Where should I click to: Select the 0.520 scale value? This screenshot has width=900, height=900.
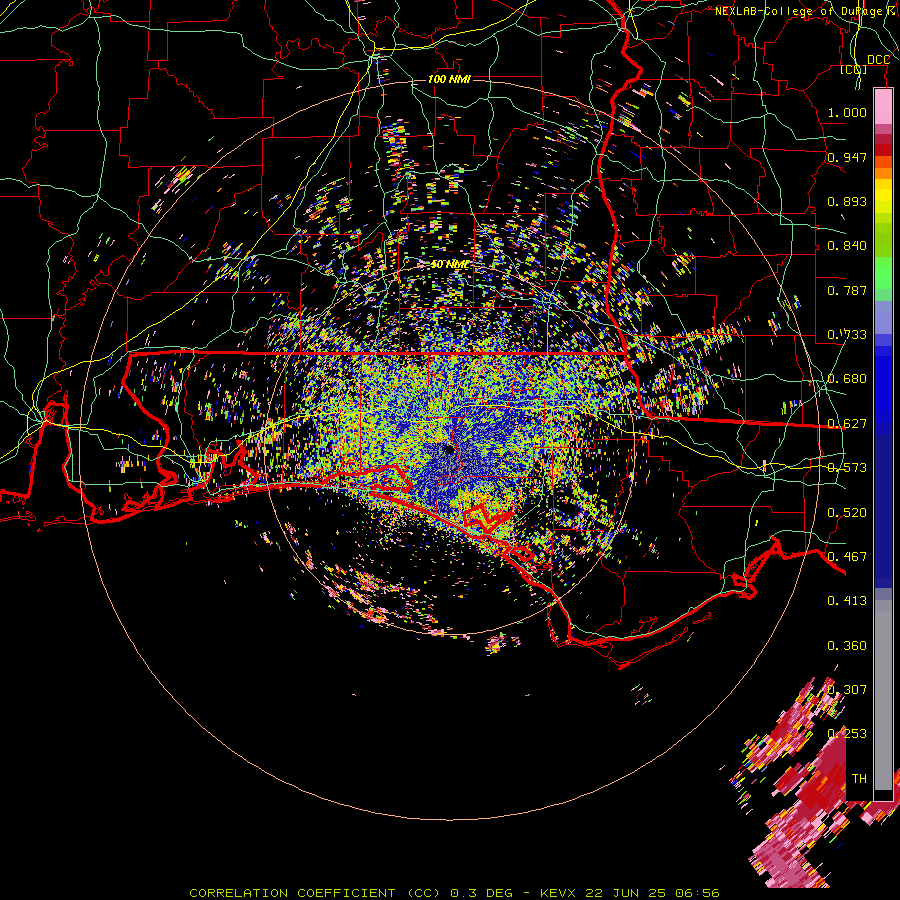point(847,512)
